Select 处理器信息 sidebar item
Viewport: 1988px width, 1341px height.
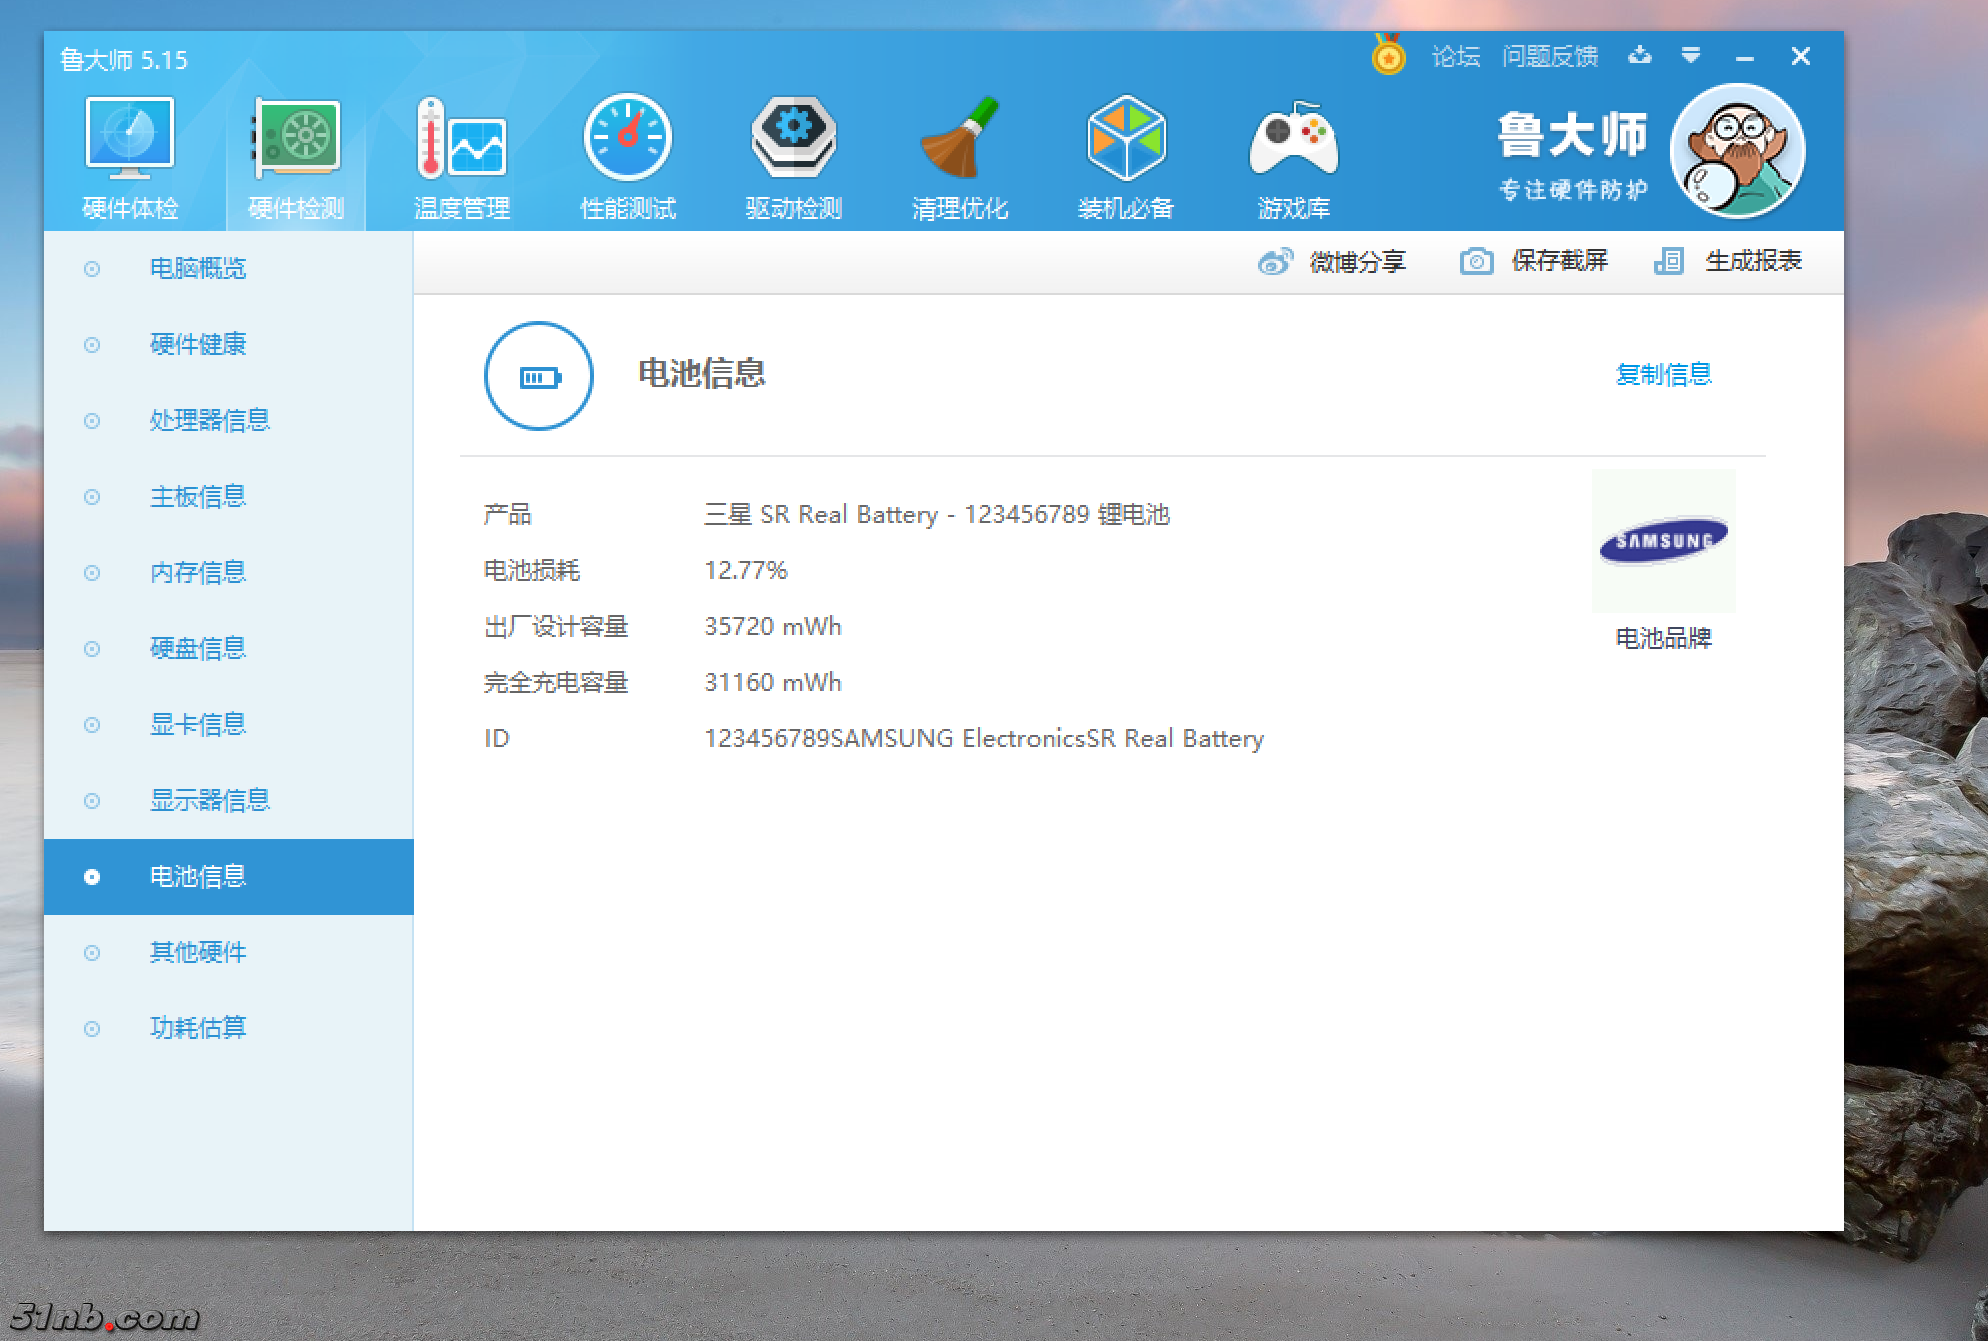[209, 420]
